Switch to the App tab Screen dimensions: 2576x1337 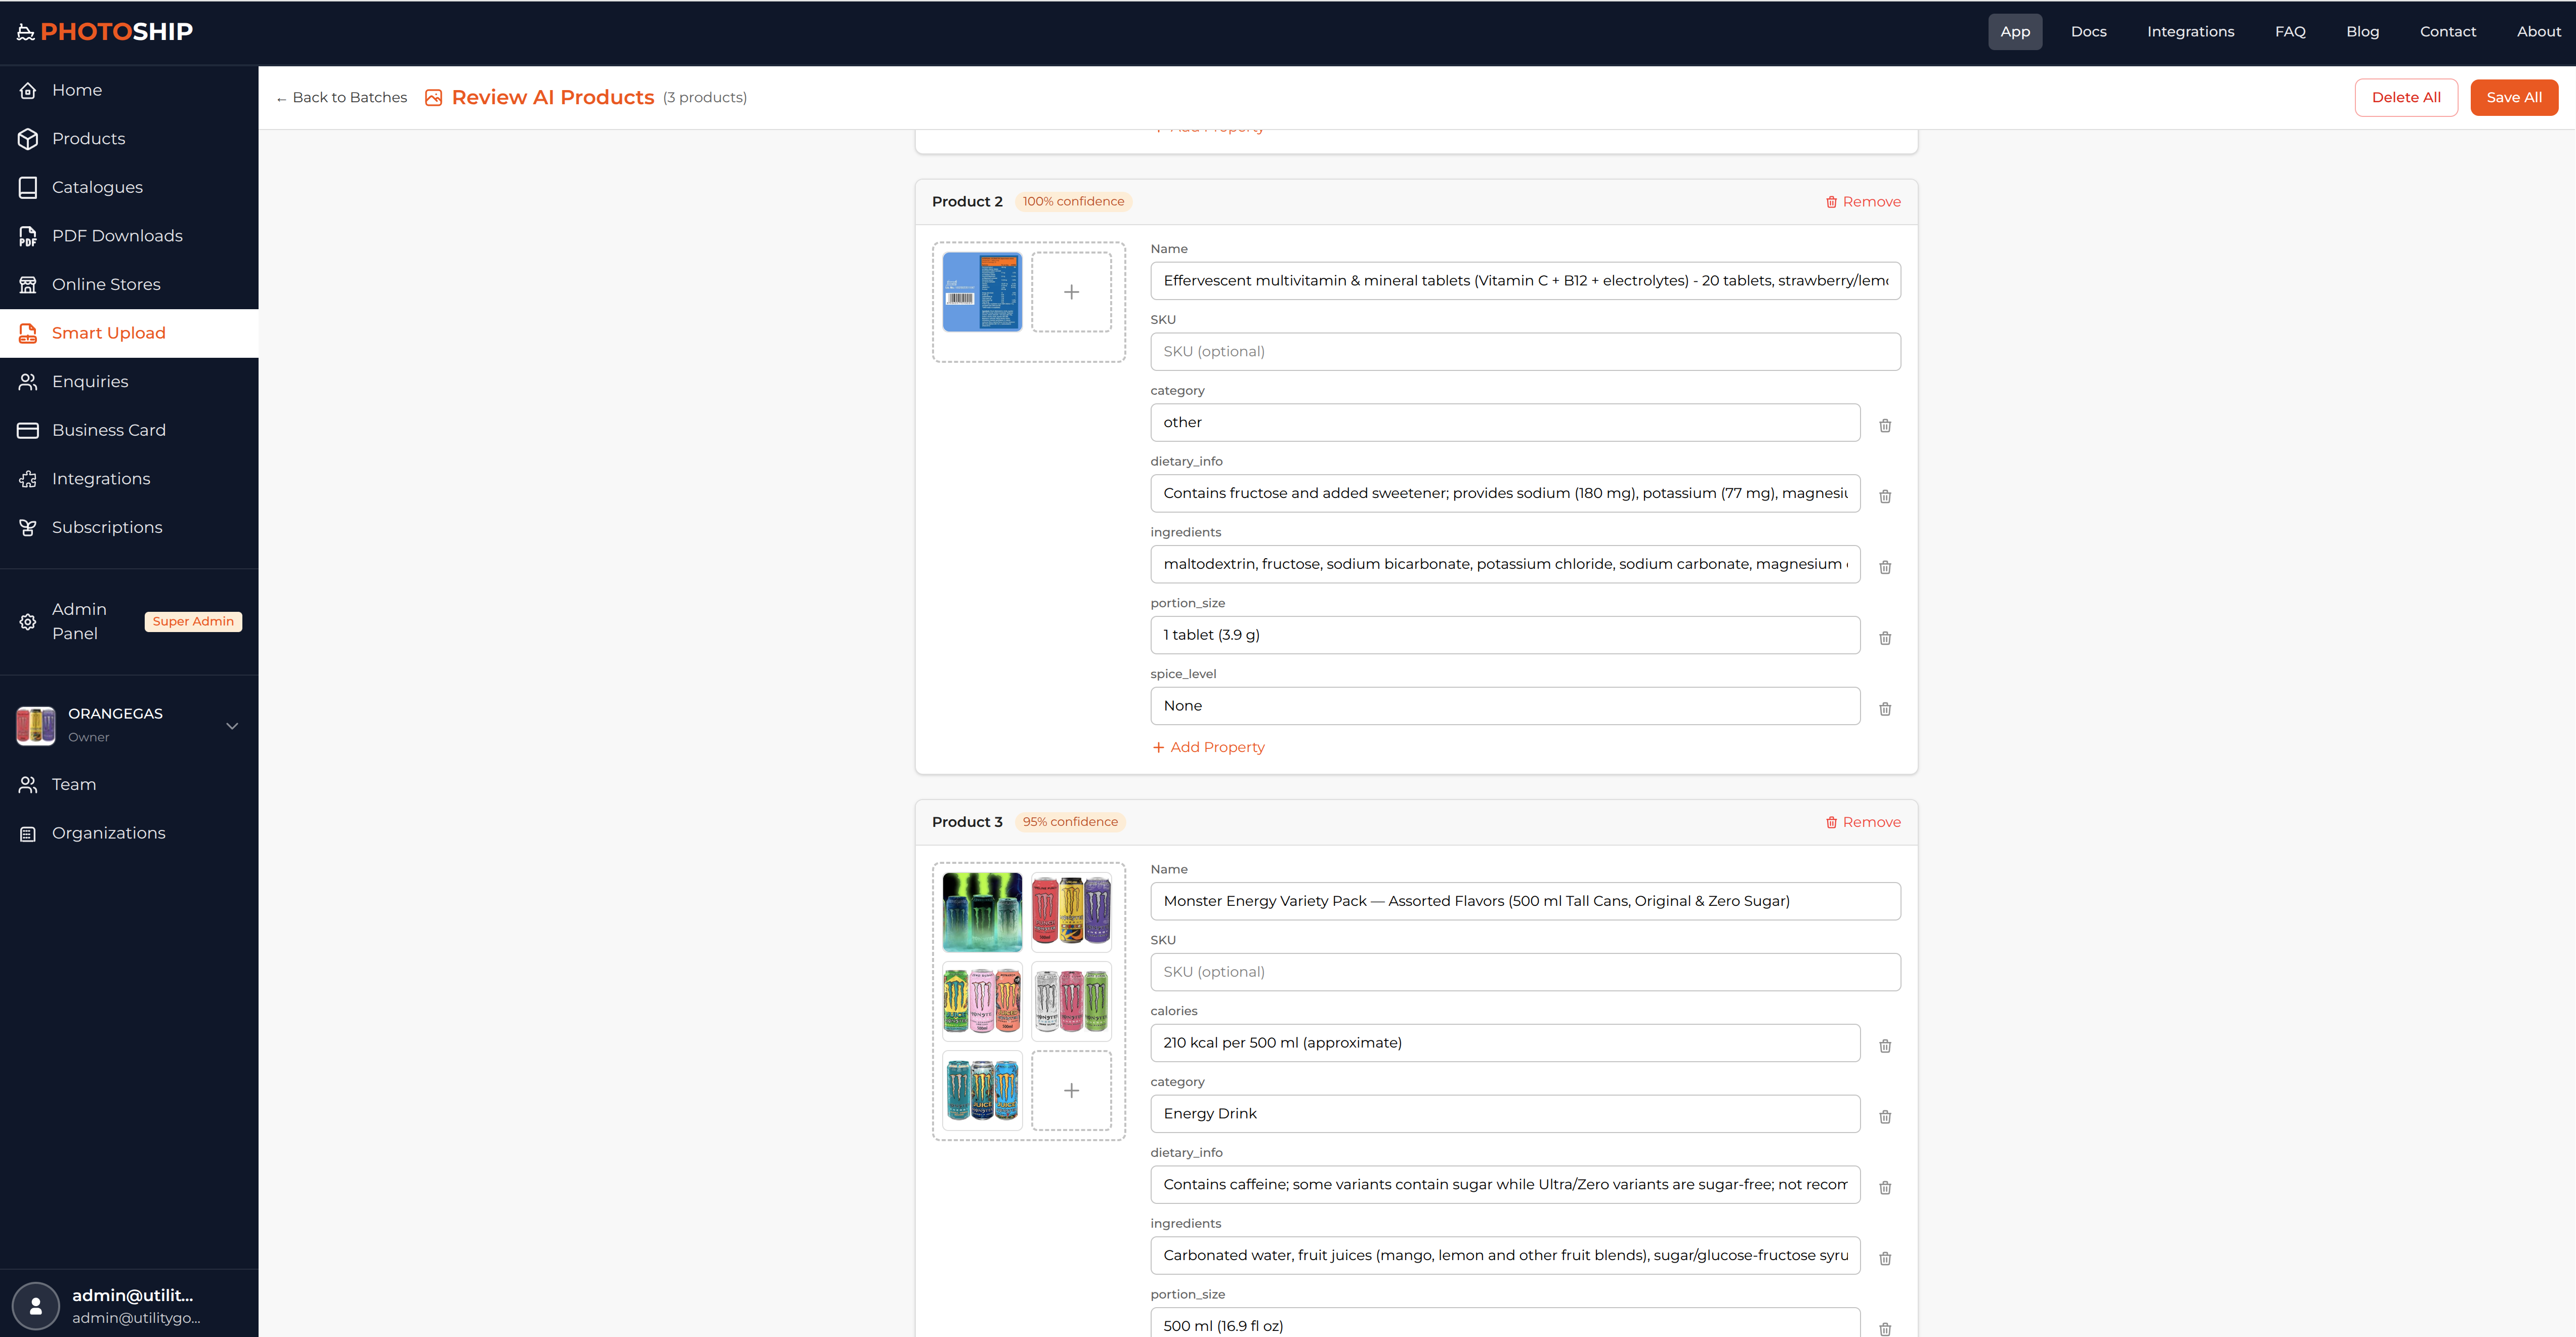tap(2015, 31)
